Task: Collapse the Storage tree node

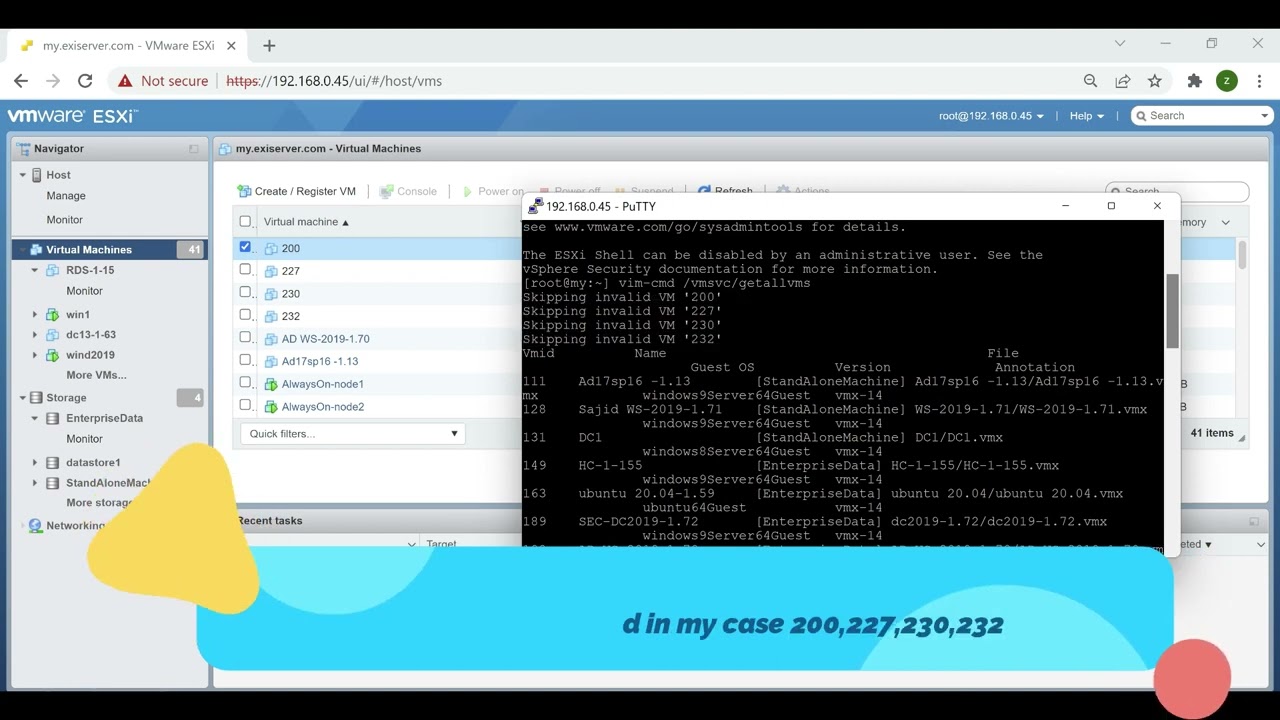Action: (23, 398)
